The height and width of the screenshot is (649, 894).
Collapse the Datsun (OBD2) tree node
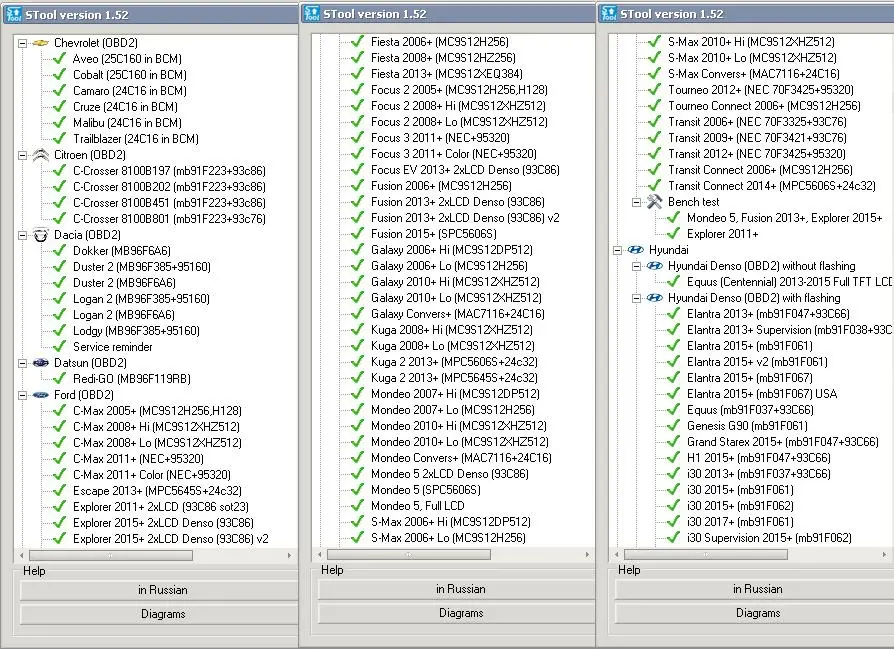[22, 363]
